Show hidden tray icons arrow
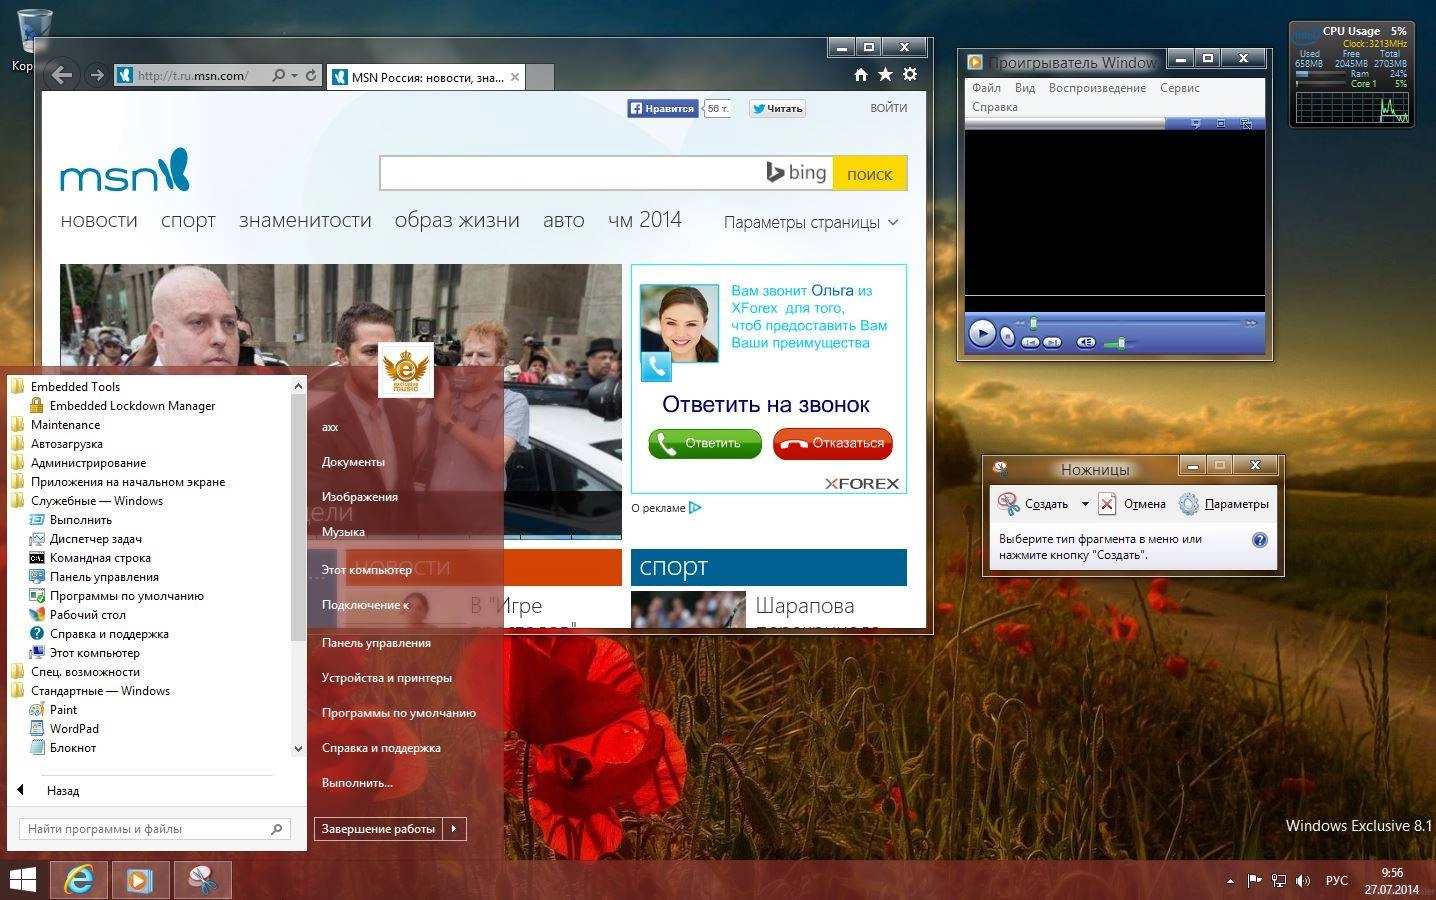 point(1230,882)
